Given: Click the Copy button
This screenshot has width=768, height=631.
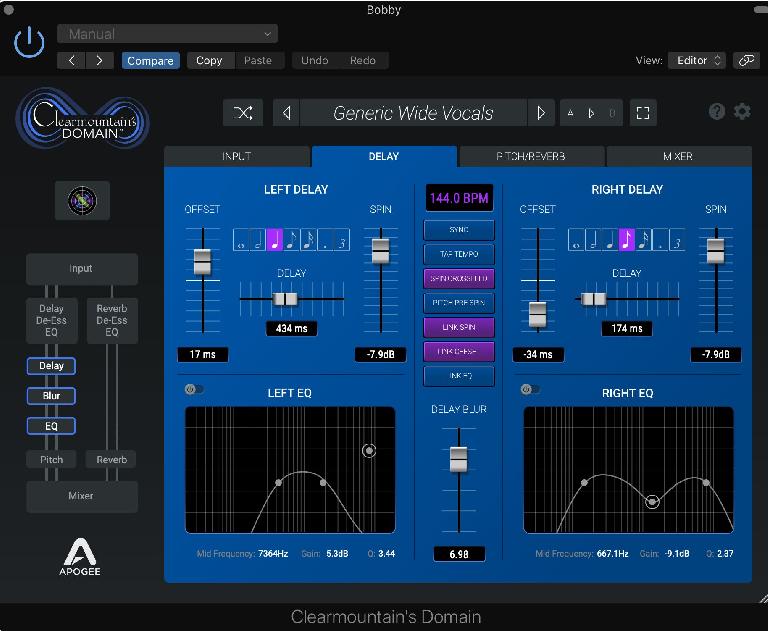Looking at the screenshot, I should (x=209, y=61).
